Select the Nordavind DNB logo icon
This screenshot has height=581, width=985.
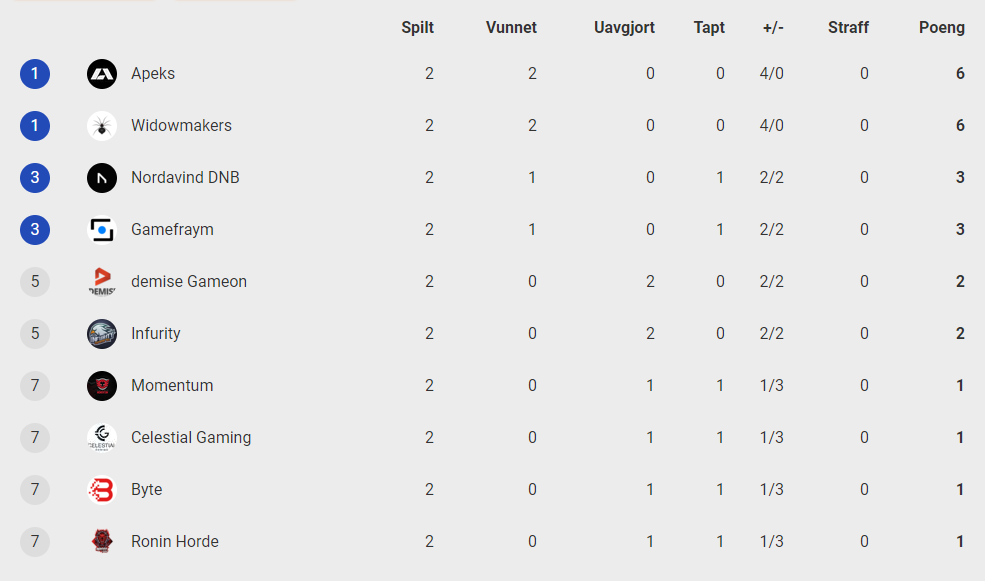coord(102,178)
